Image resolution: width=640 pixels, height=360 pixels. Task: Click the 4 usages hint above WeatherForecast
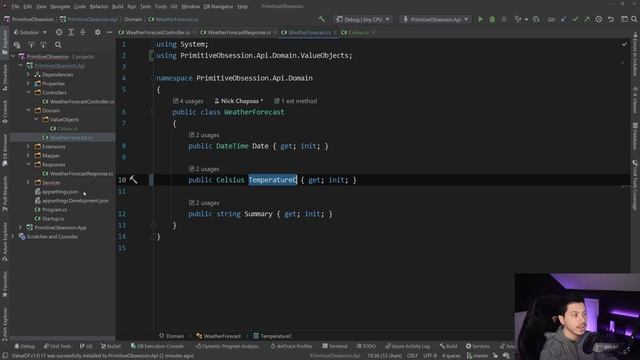[188, 101]
